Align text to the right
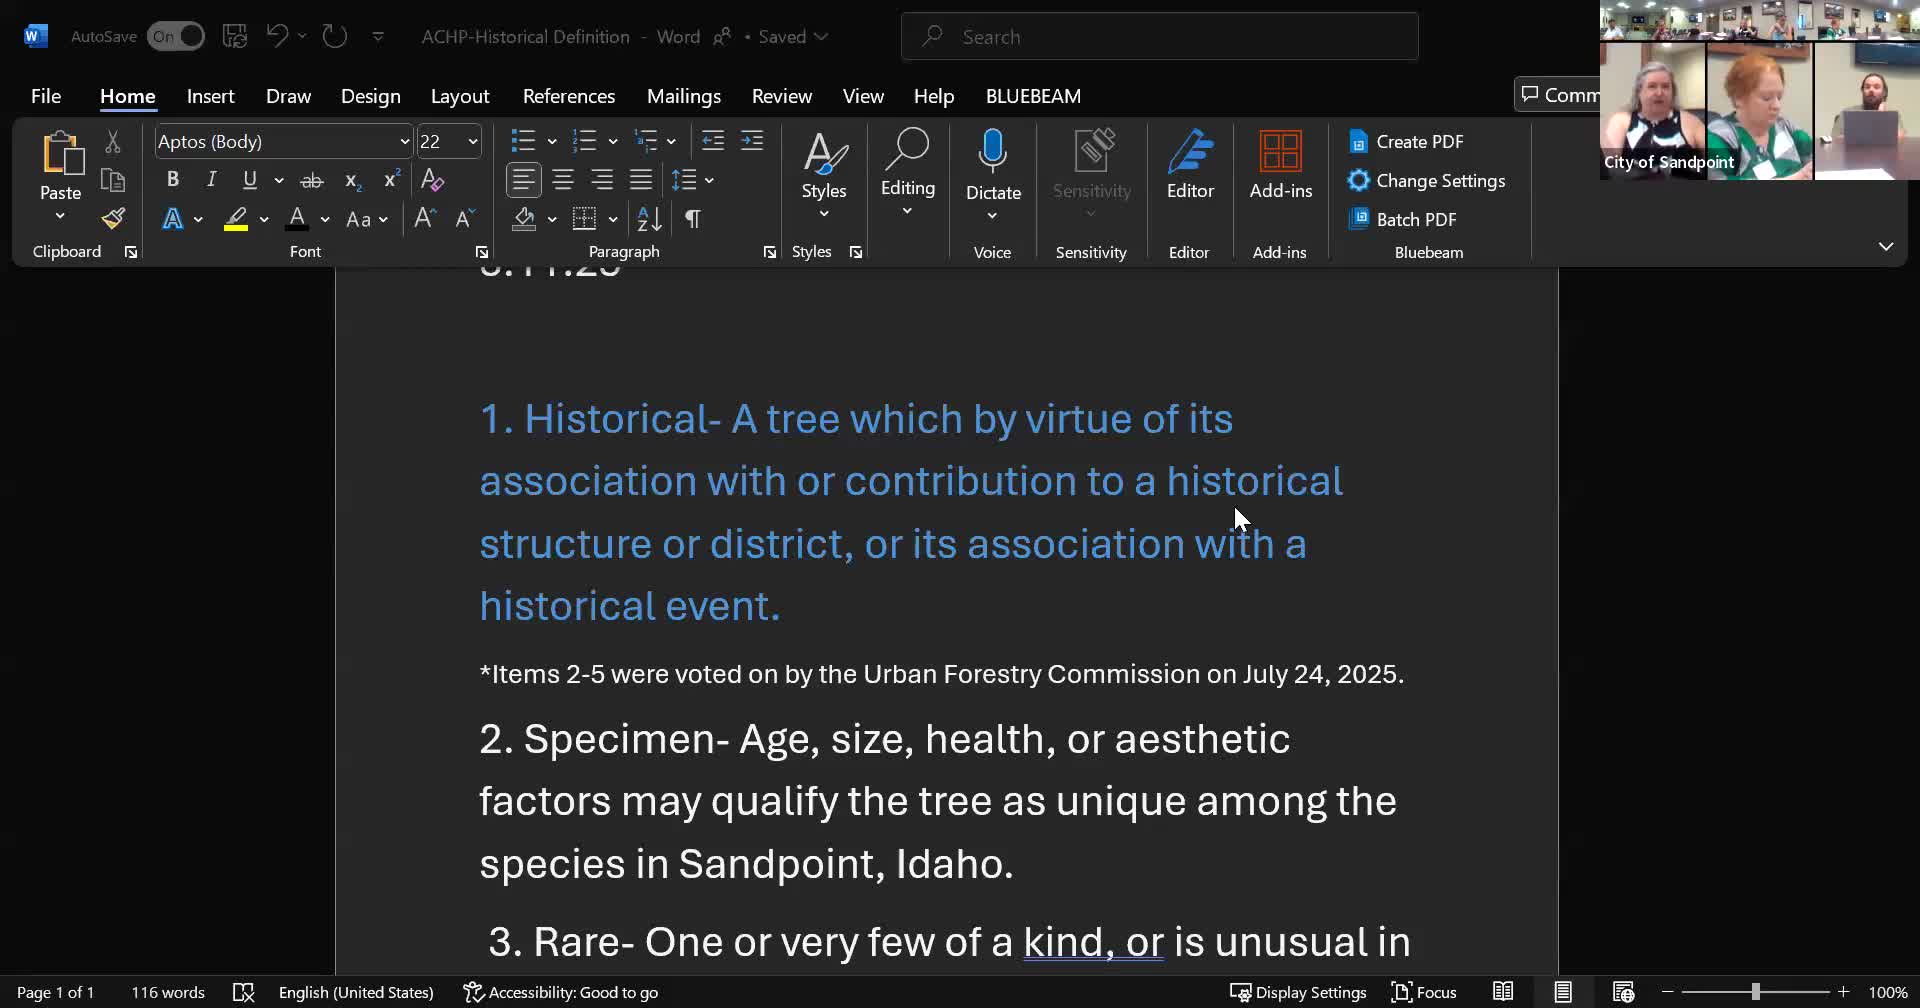 pyautogui.click(x=602, y=180)
